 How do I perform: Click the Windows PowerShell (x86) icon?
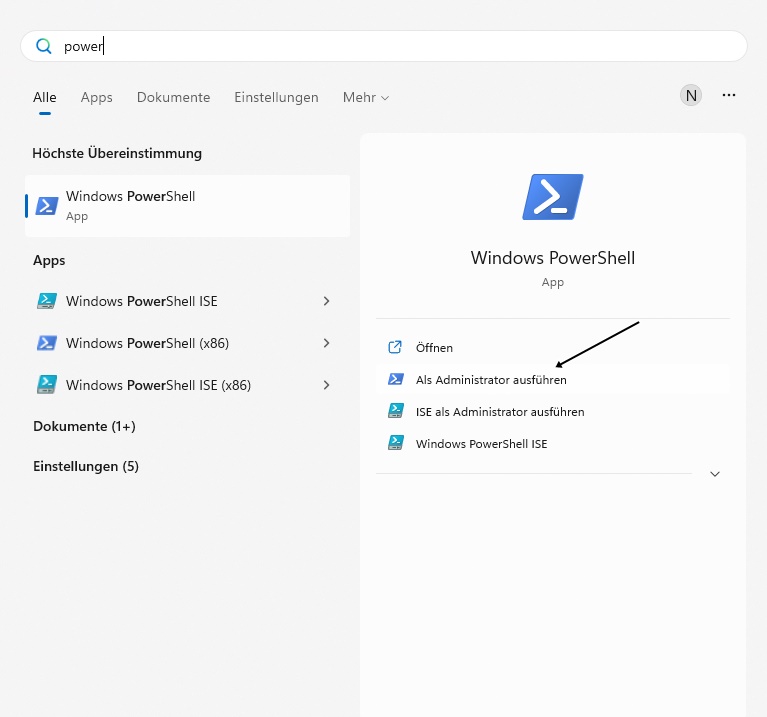pyautogui.click(x=47, y=343)
